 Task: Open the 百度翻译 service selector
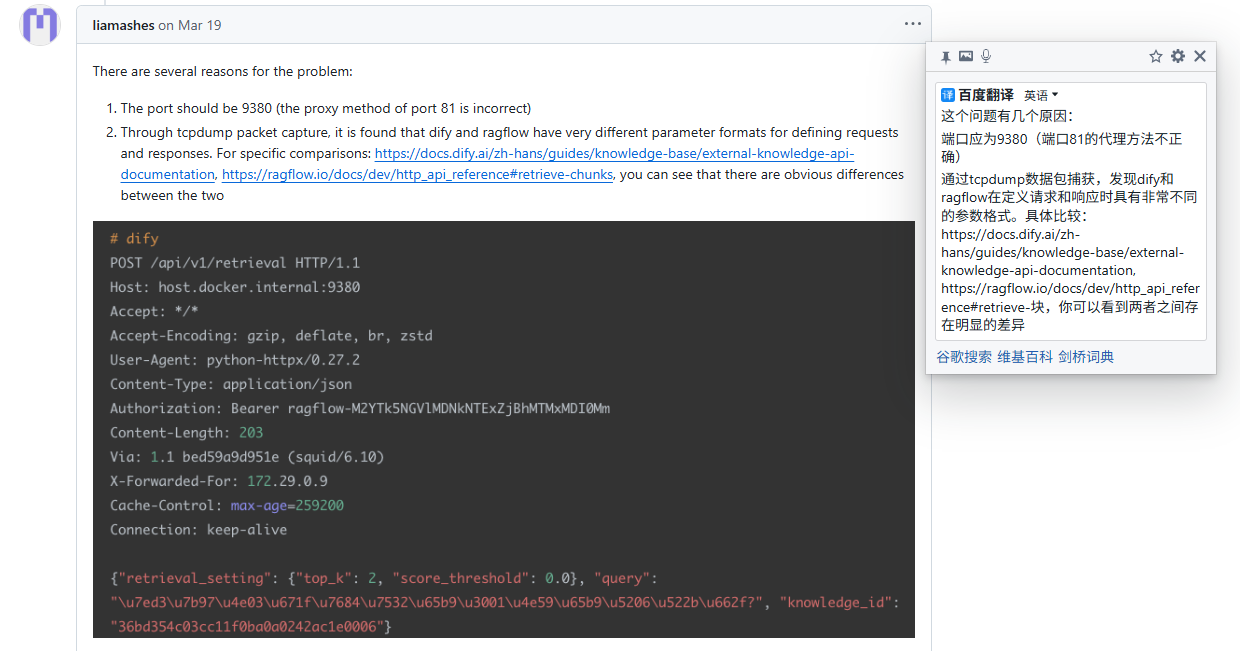(x=985, y=94)
